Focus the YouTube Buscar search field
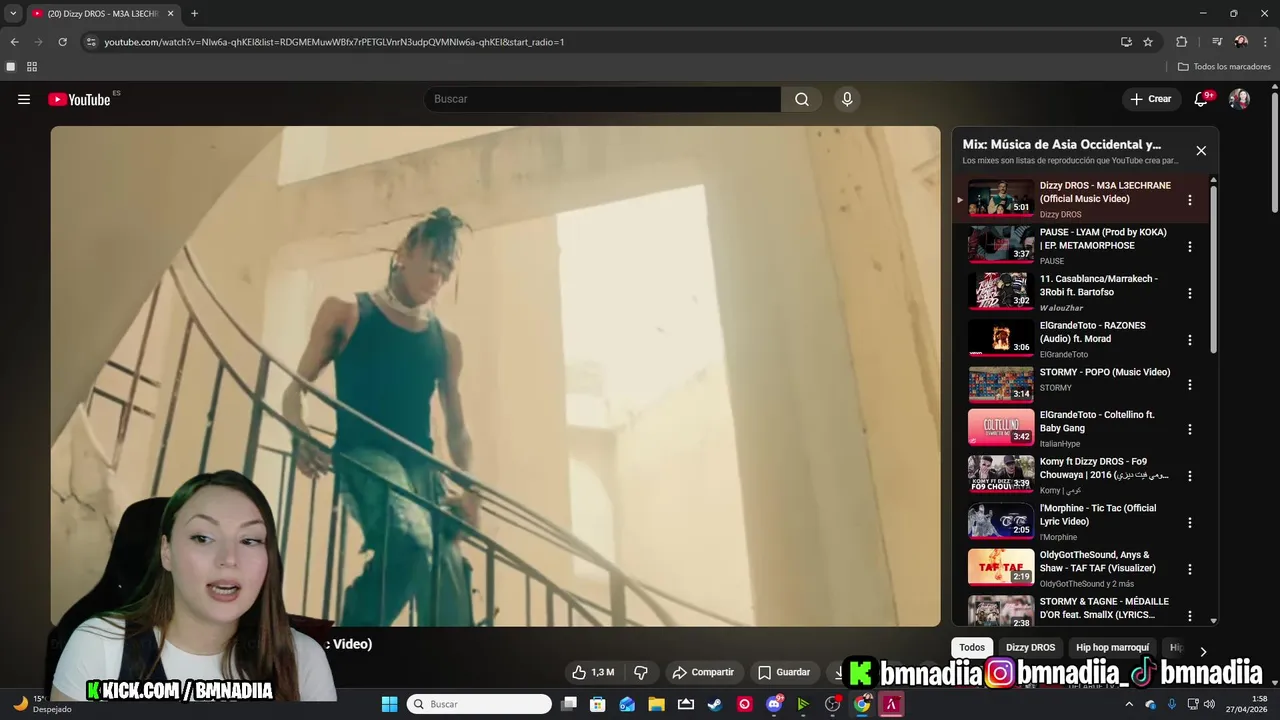The image size is (1280, 720). (x=603, y=99)
